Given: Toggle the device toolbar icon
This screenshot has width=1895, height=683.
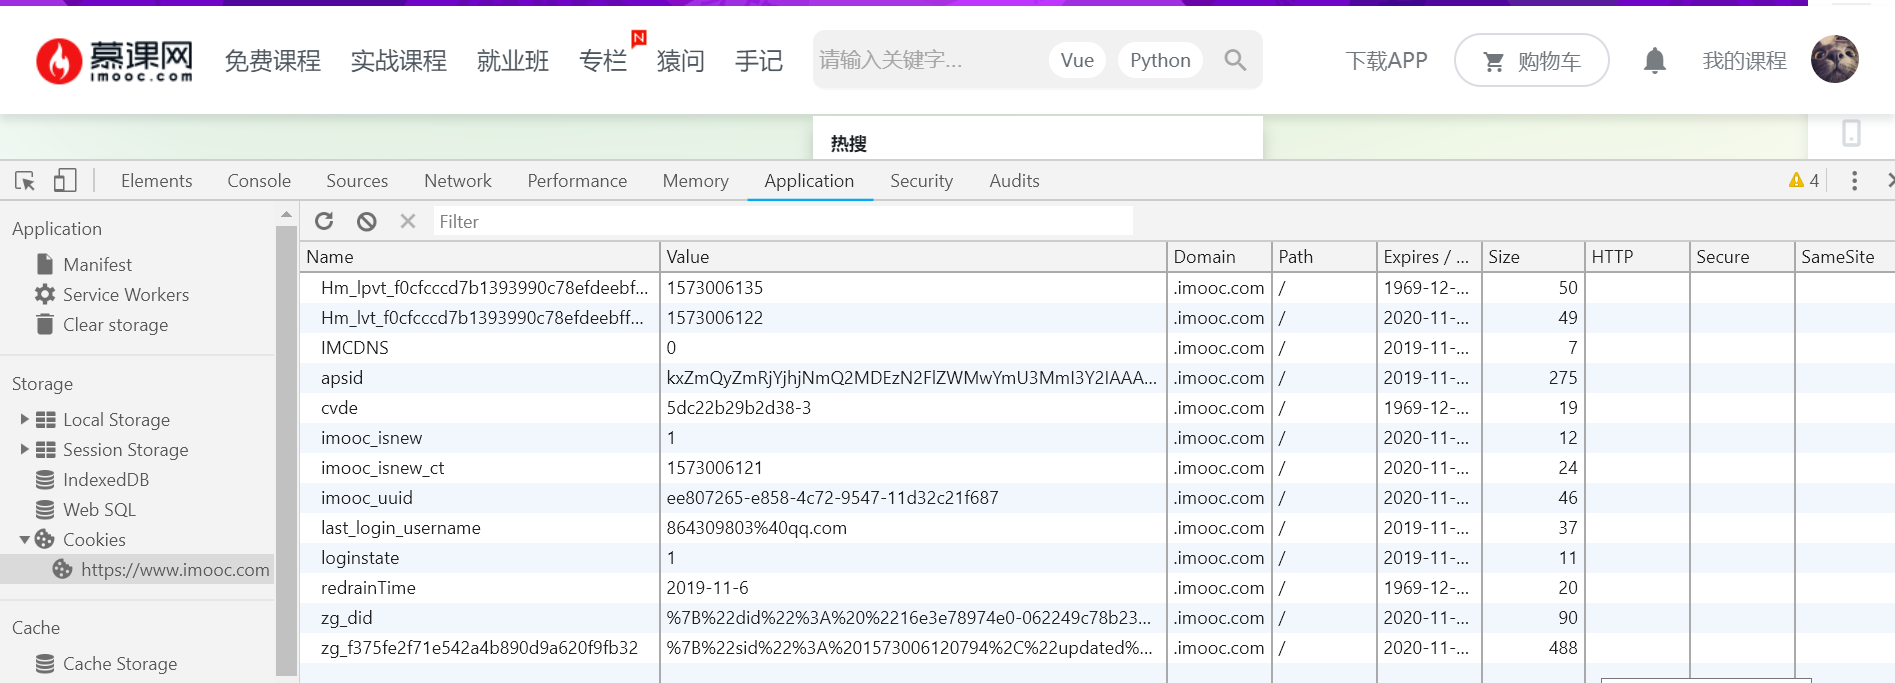Looking at the screenshot, I should point(65,180).
